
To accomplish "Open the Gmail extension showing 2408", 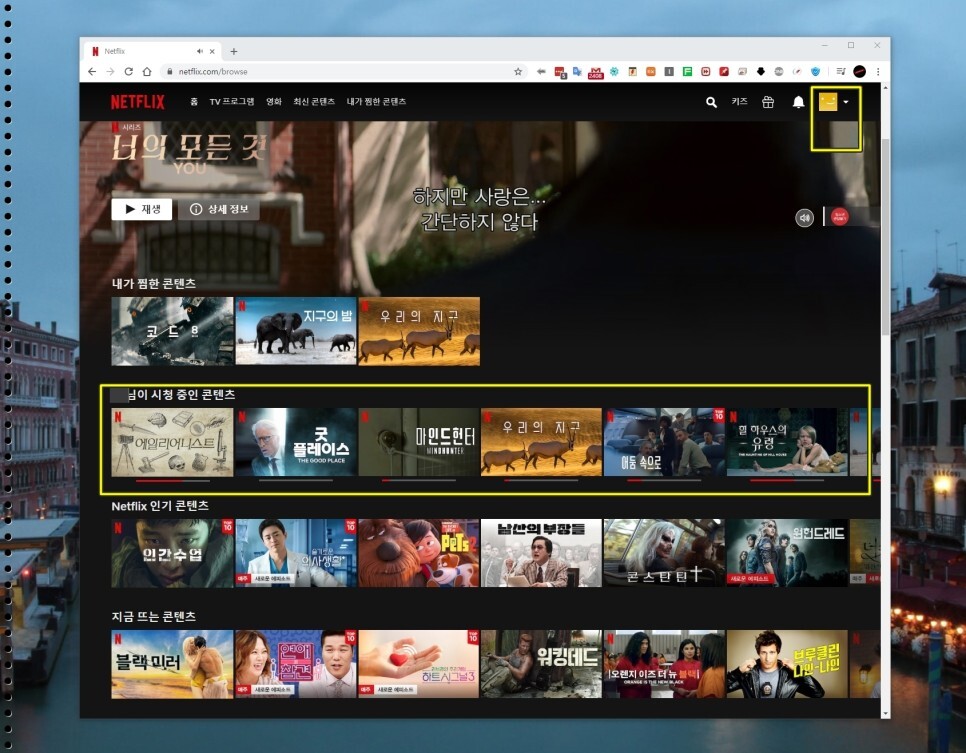I will point(595,72).
